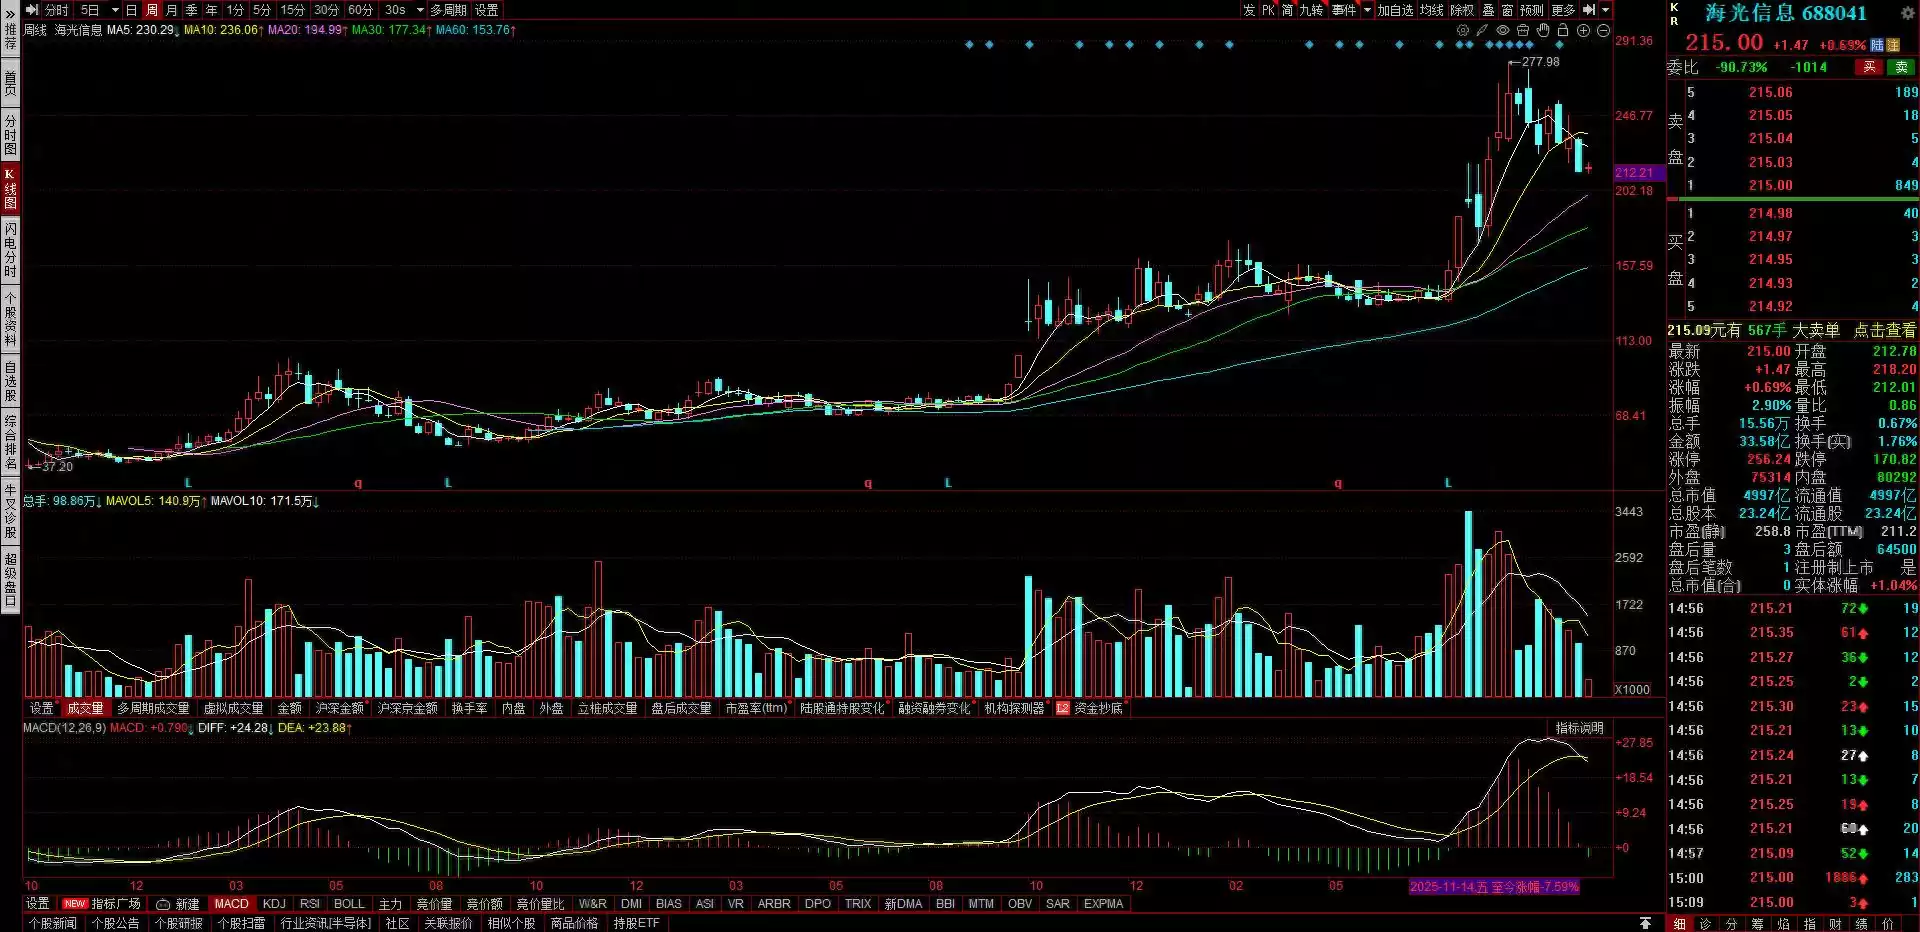
Task: Click the collapse arrow icon beside 分时
Action: (x=32, y=10)
